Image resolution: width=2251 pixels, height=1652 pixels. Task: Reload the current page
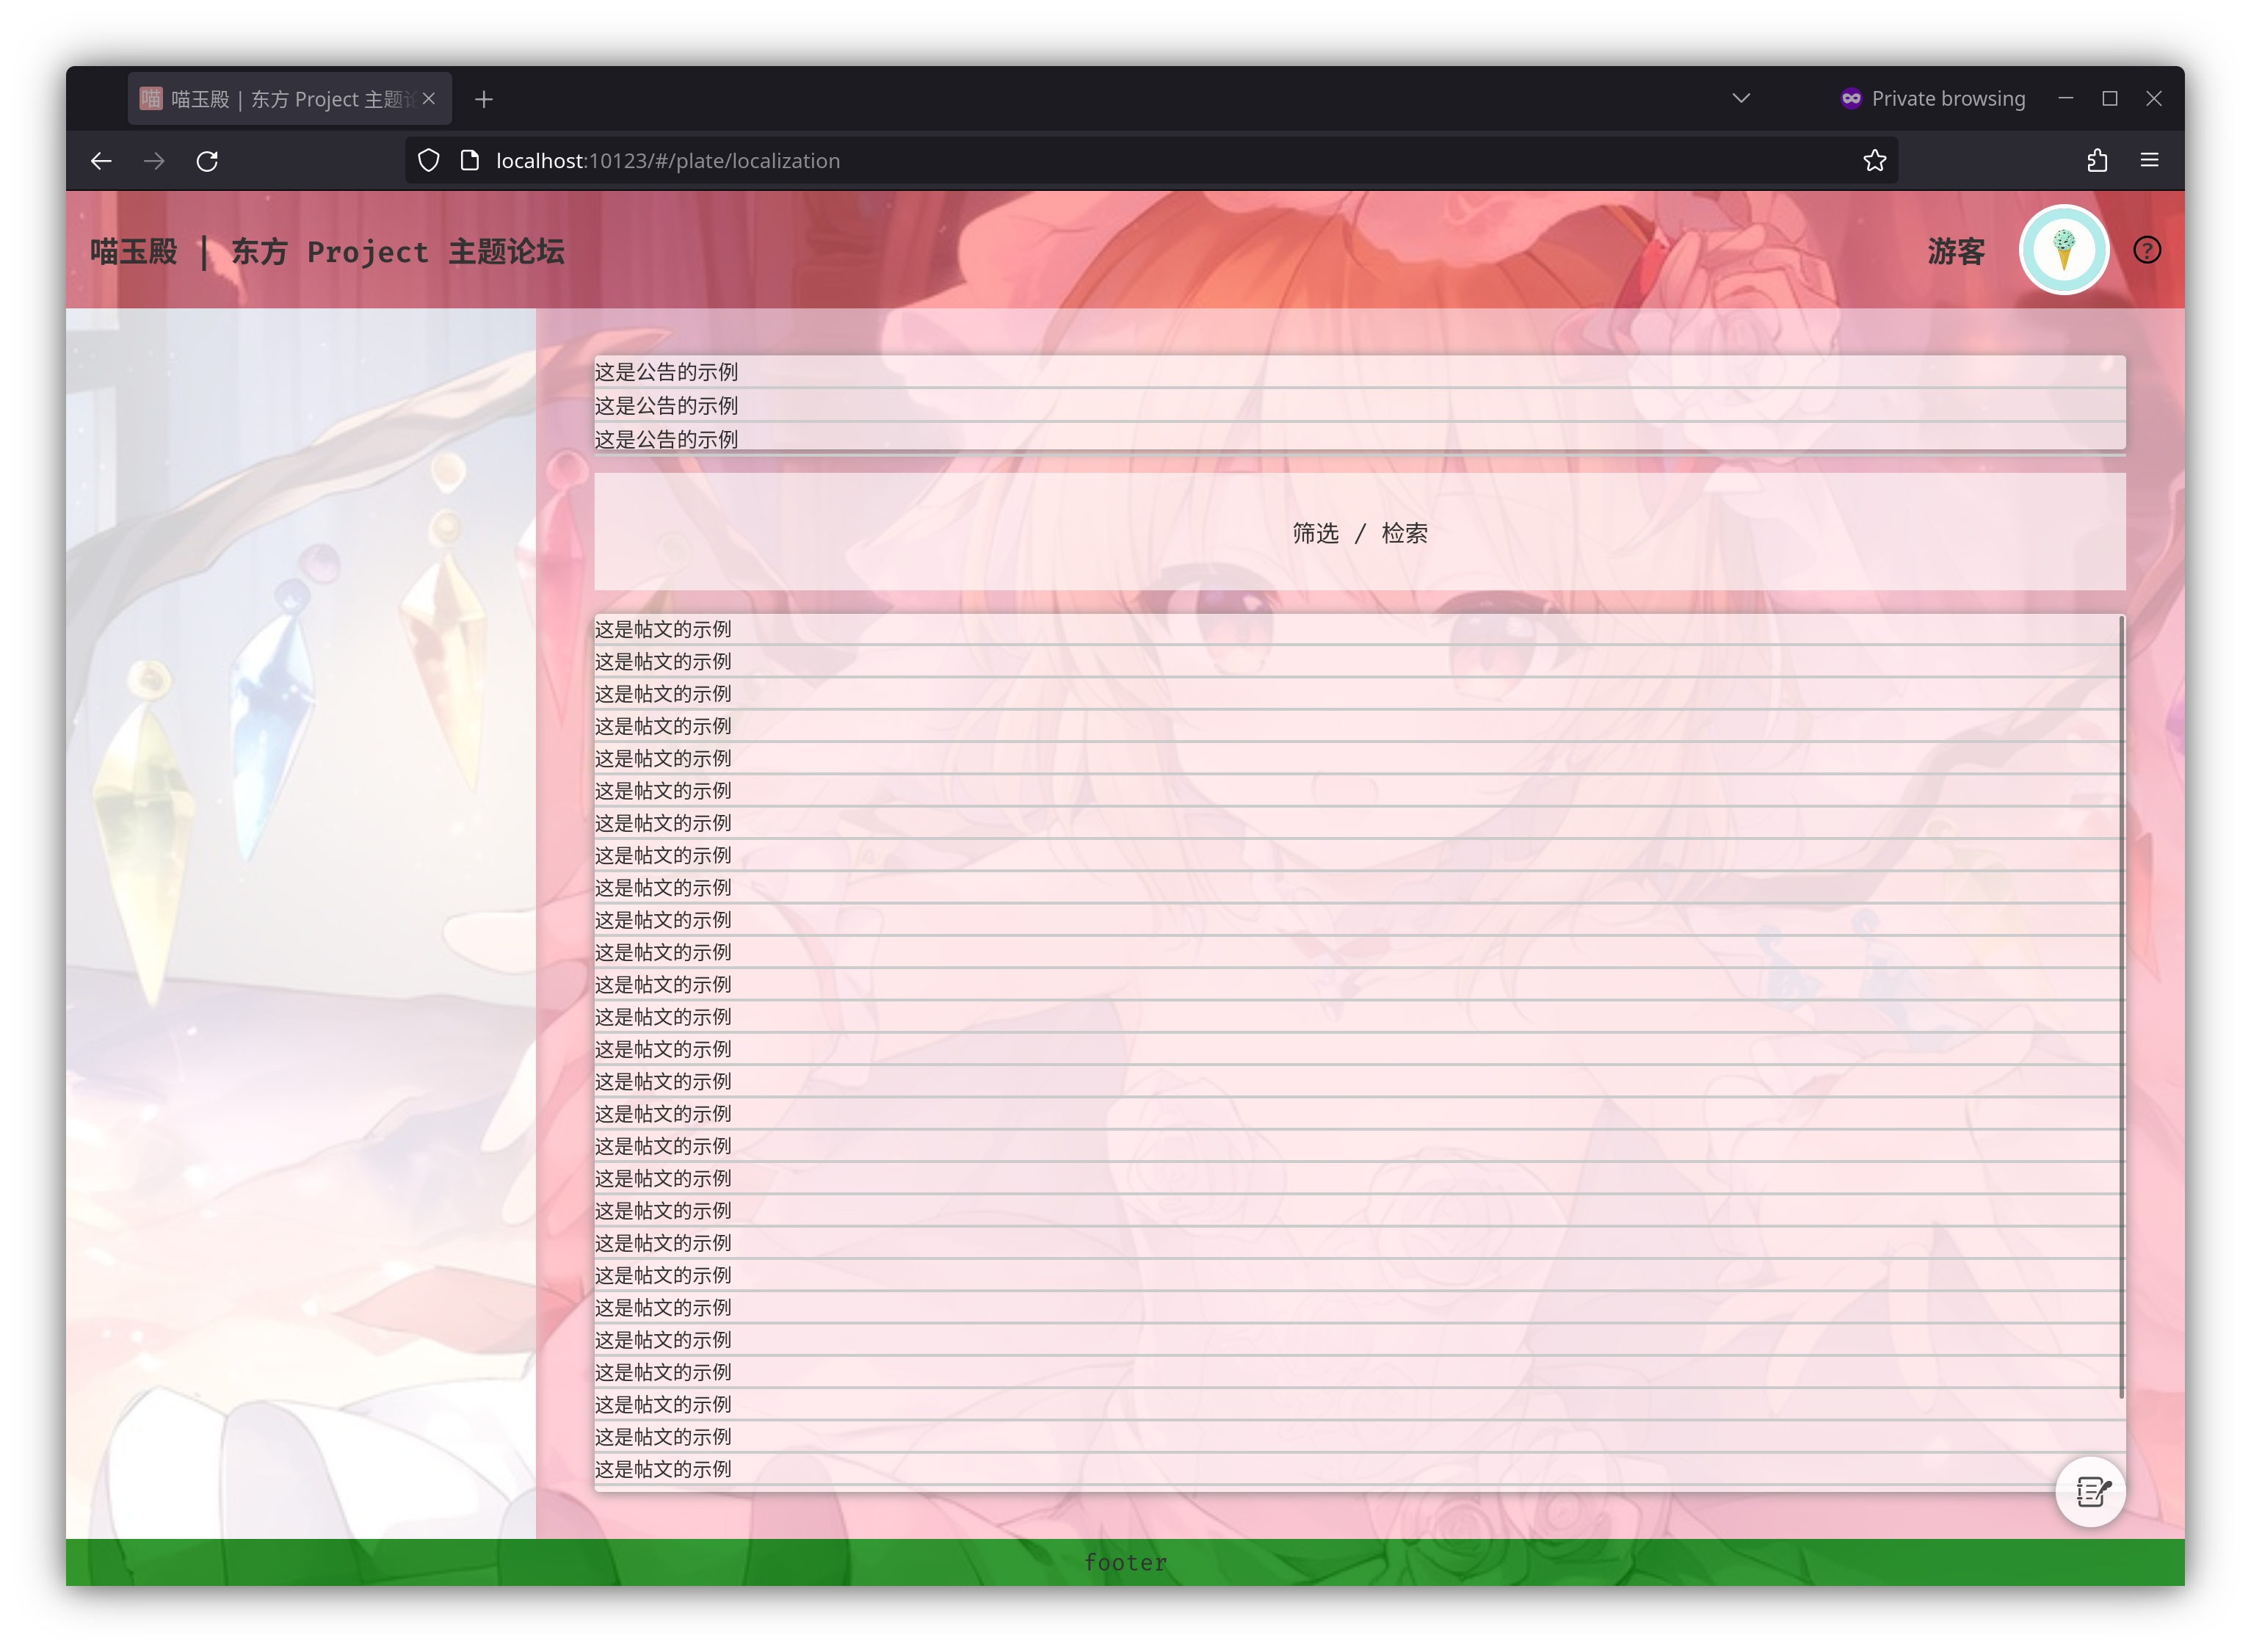coord(207,161)
